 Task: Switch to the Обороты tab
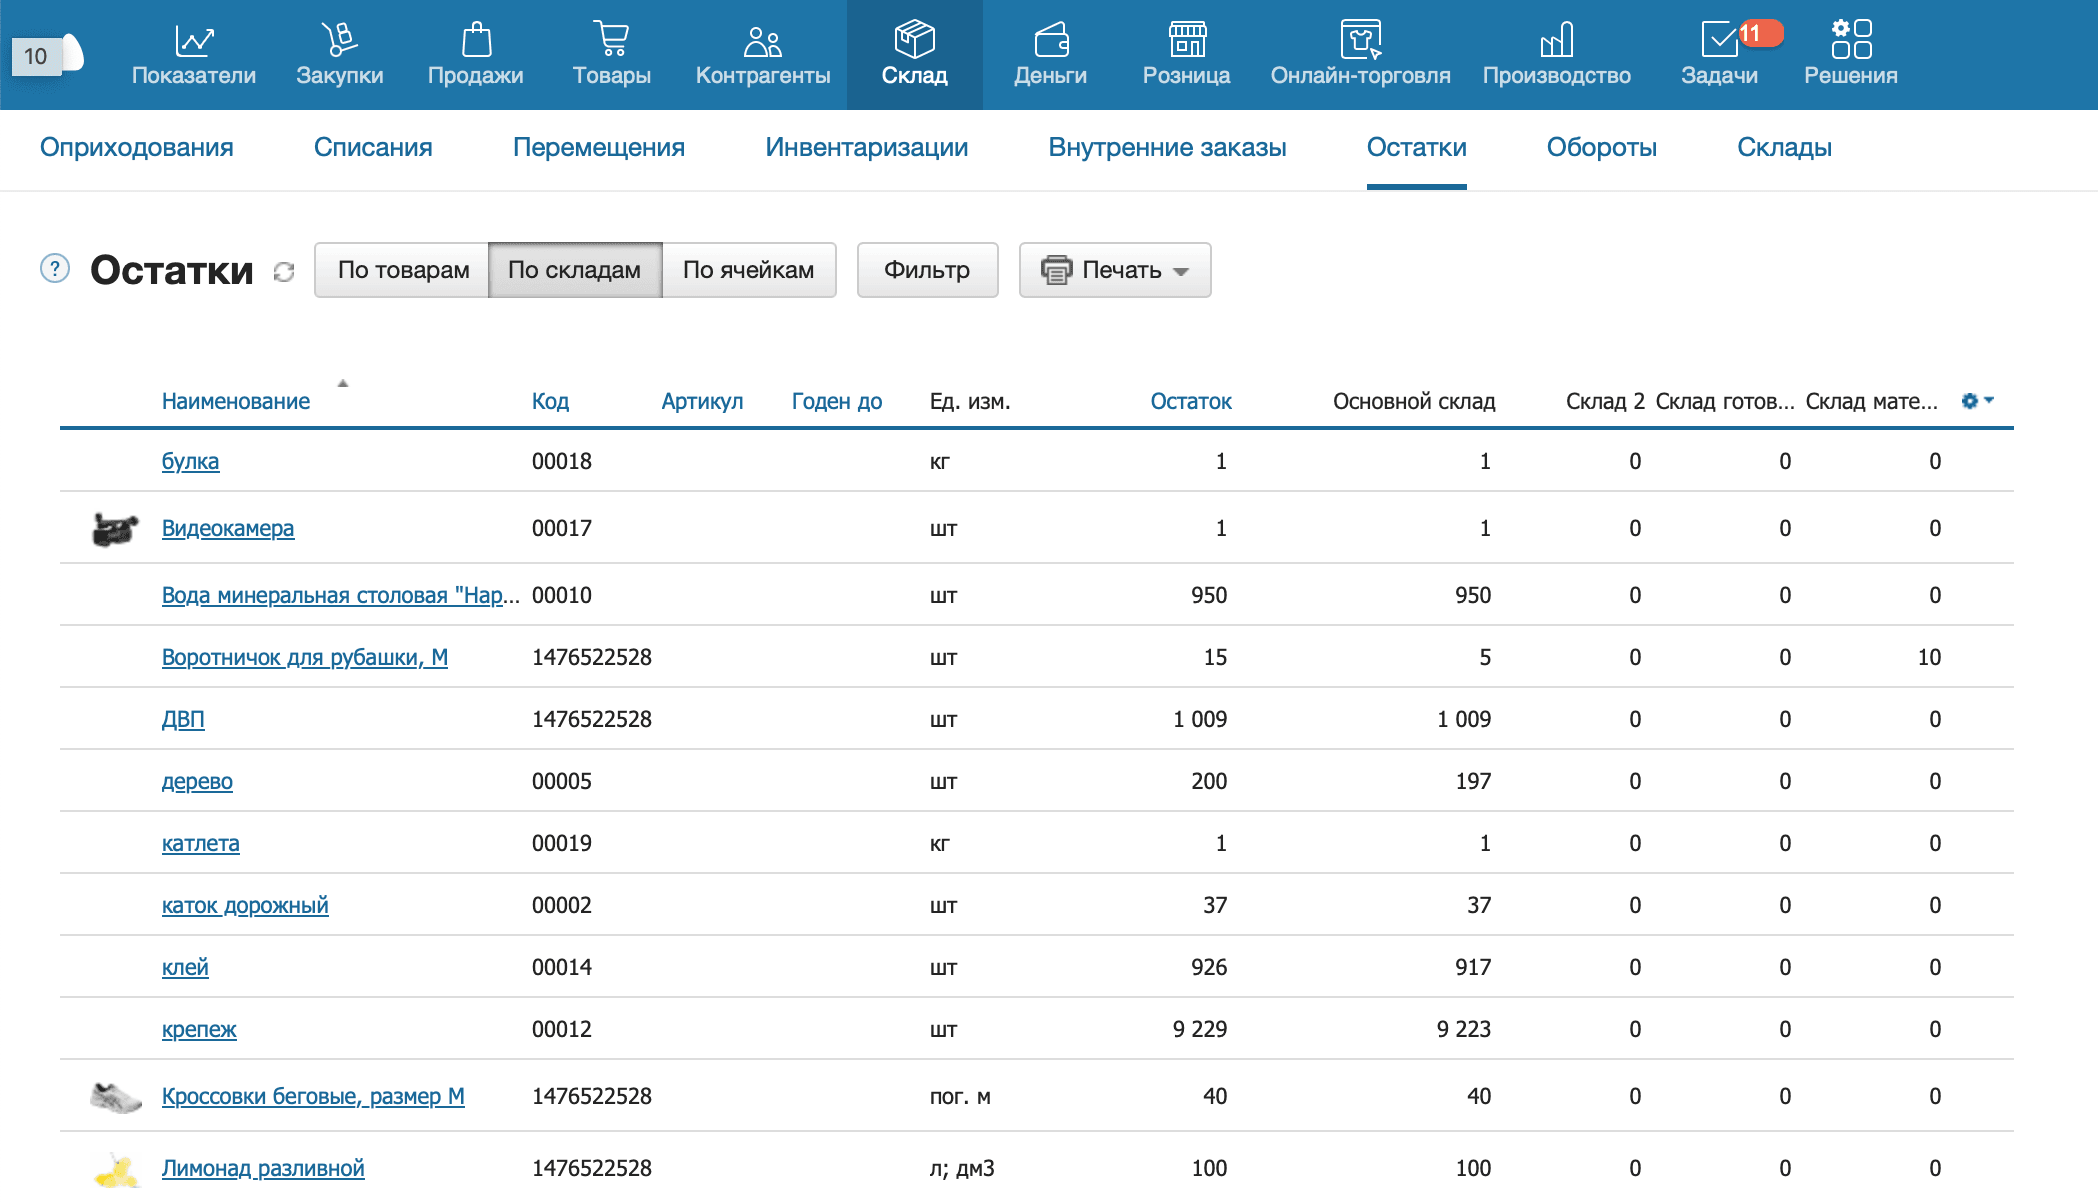[x=1601, y=148]
